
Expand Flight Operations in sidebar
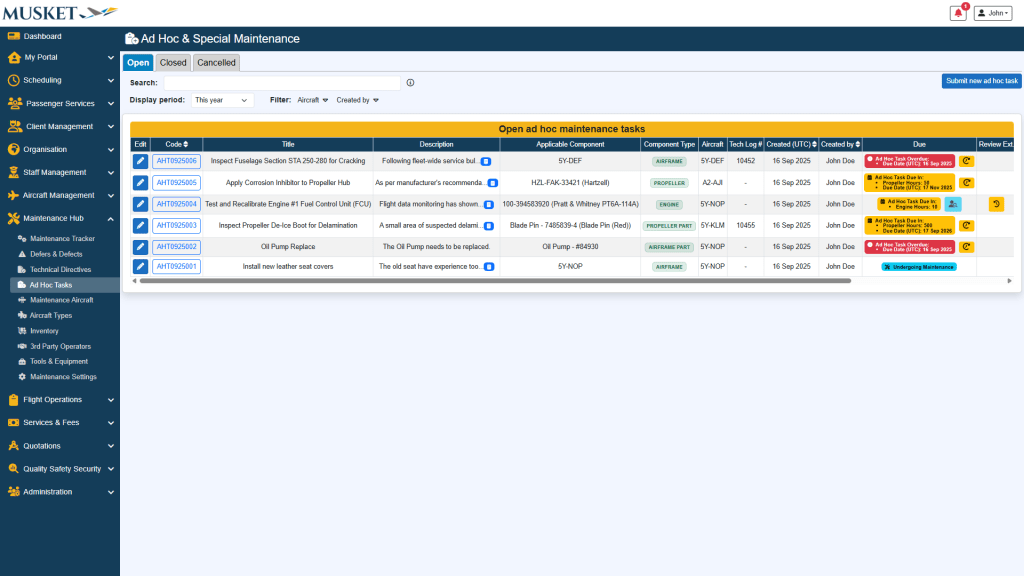60,399
